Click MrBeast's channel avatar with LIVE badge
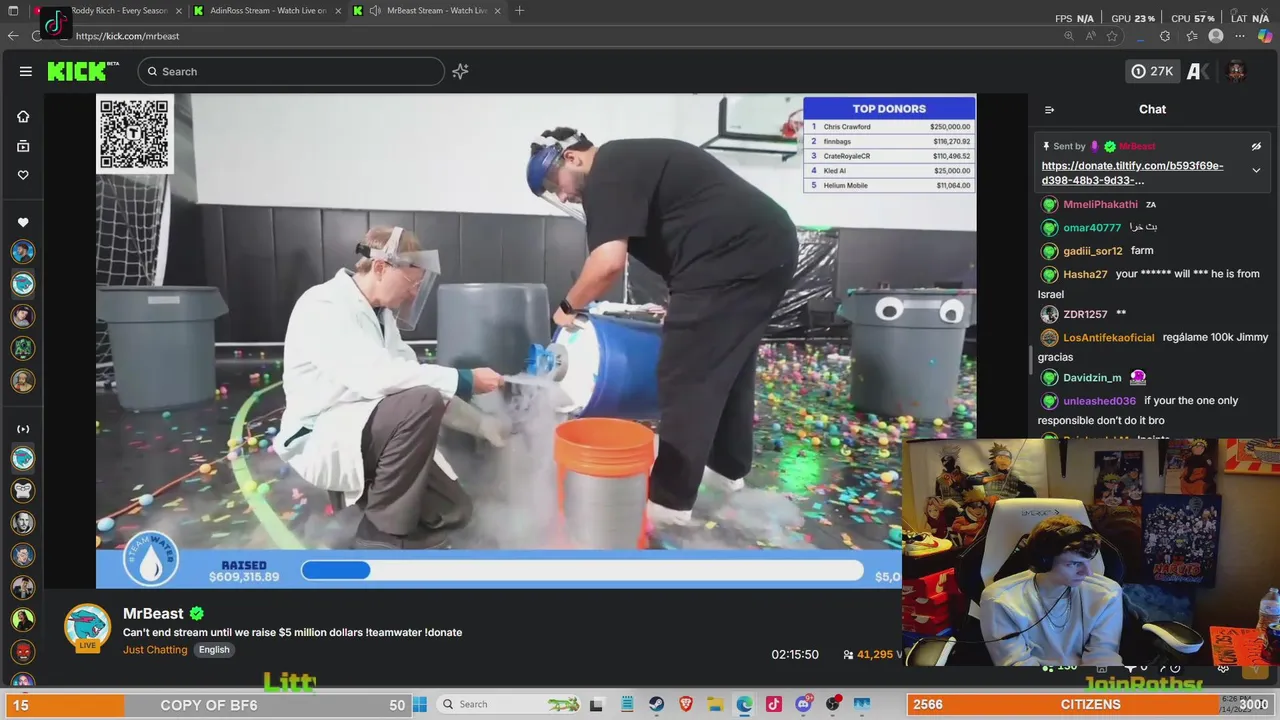1280x720 pixels. (88, 628)
